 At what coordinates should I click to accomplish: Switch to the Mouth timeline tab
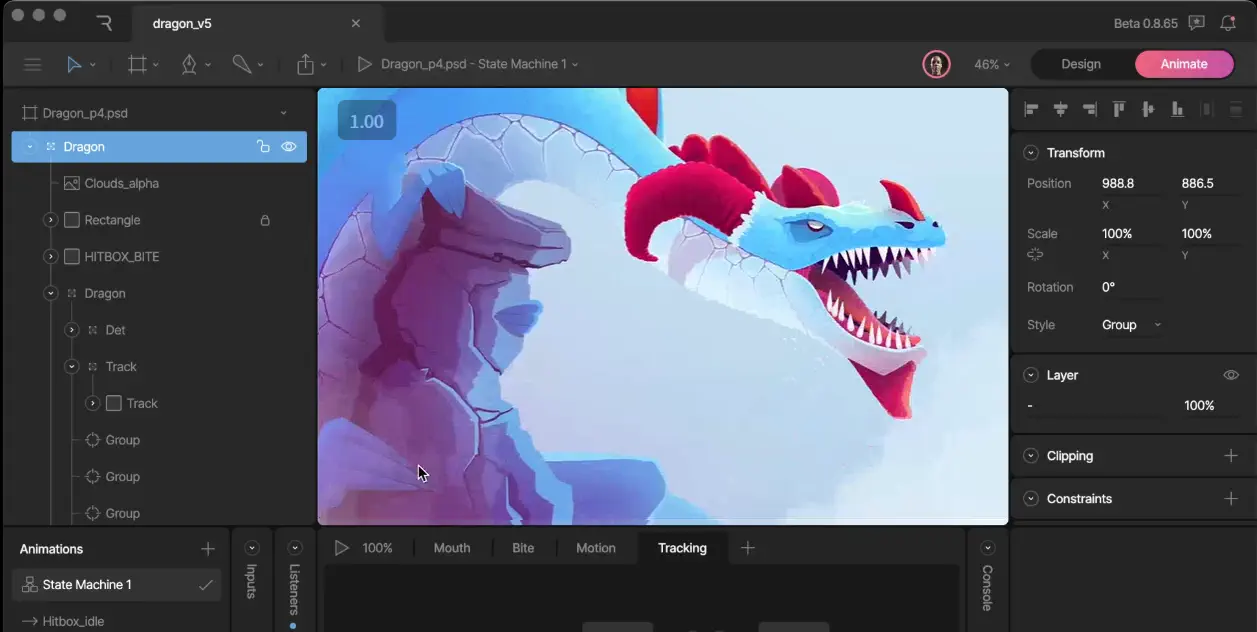(451, 547)
